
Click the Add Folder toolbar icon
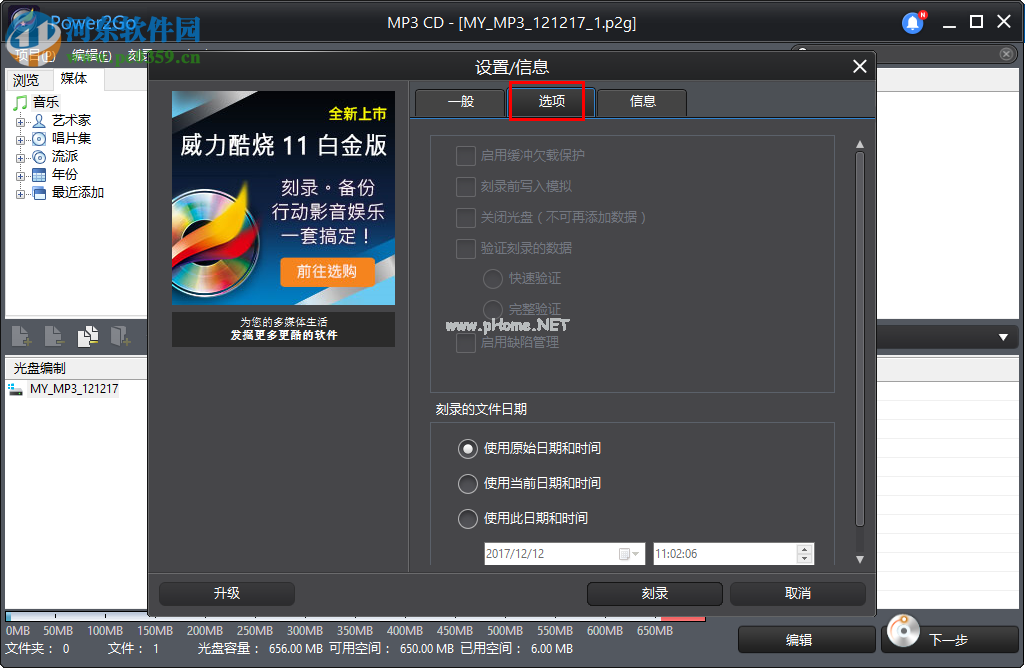coord(121,336)
